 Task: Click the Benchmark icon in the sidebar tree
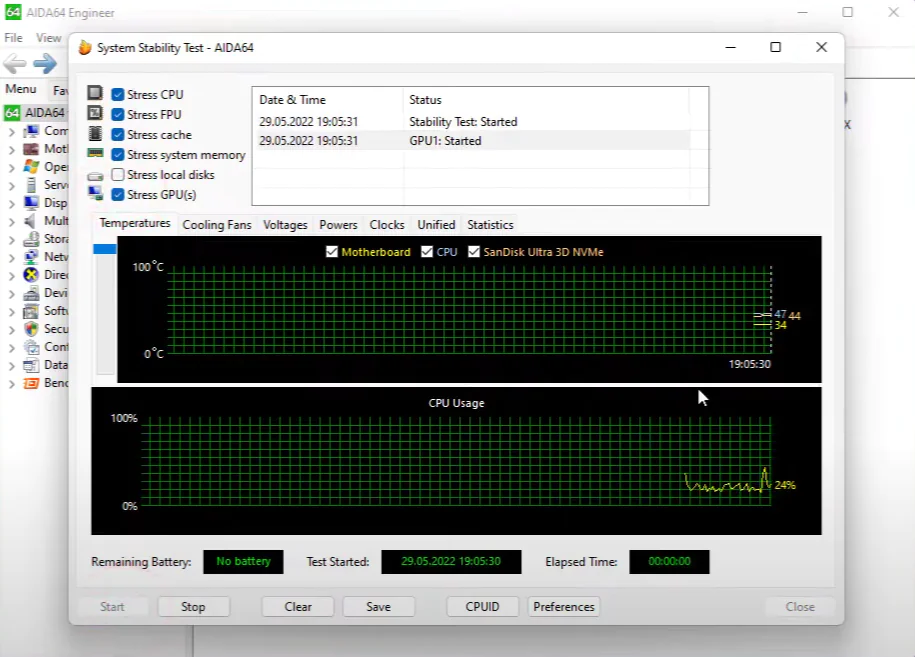pos(31,383)
